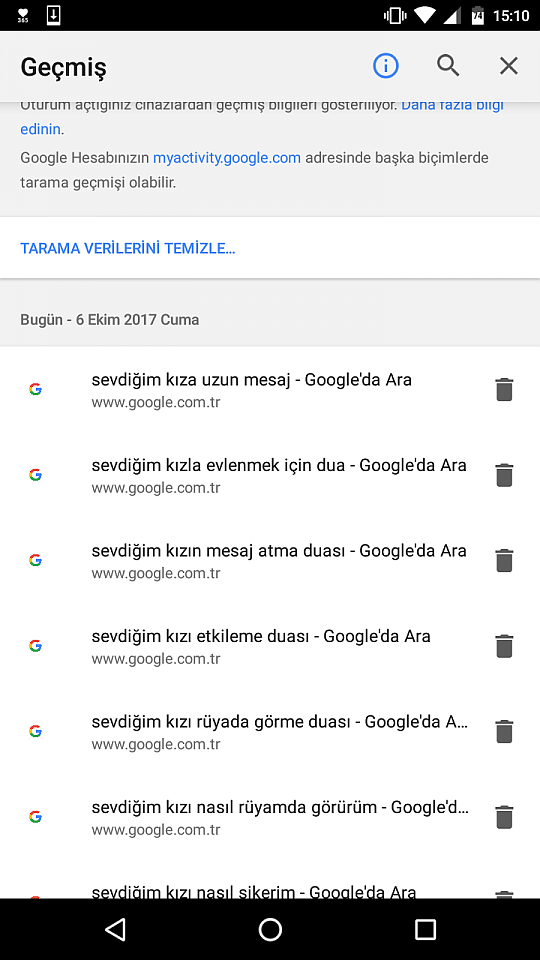Tap the Android back navigation button

[x=115, y=929]
